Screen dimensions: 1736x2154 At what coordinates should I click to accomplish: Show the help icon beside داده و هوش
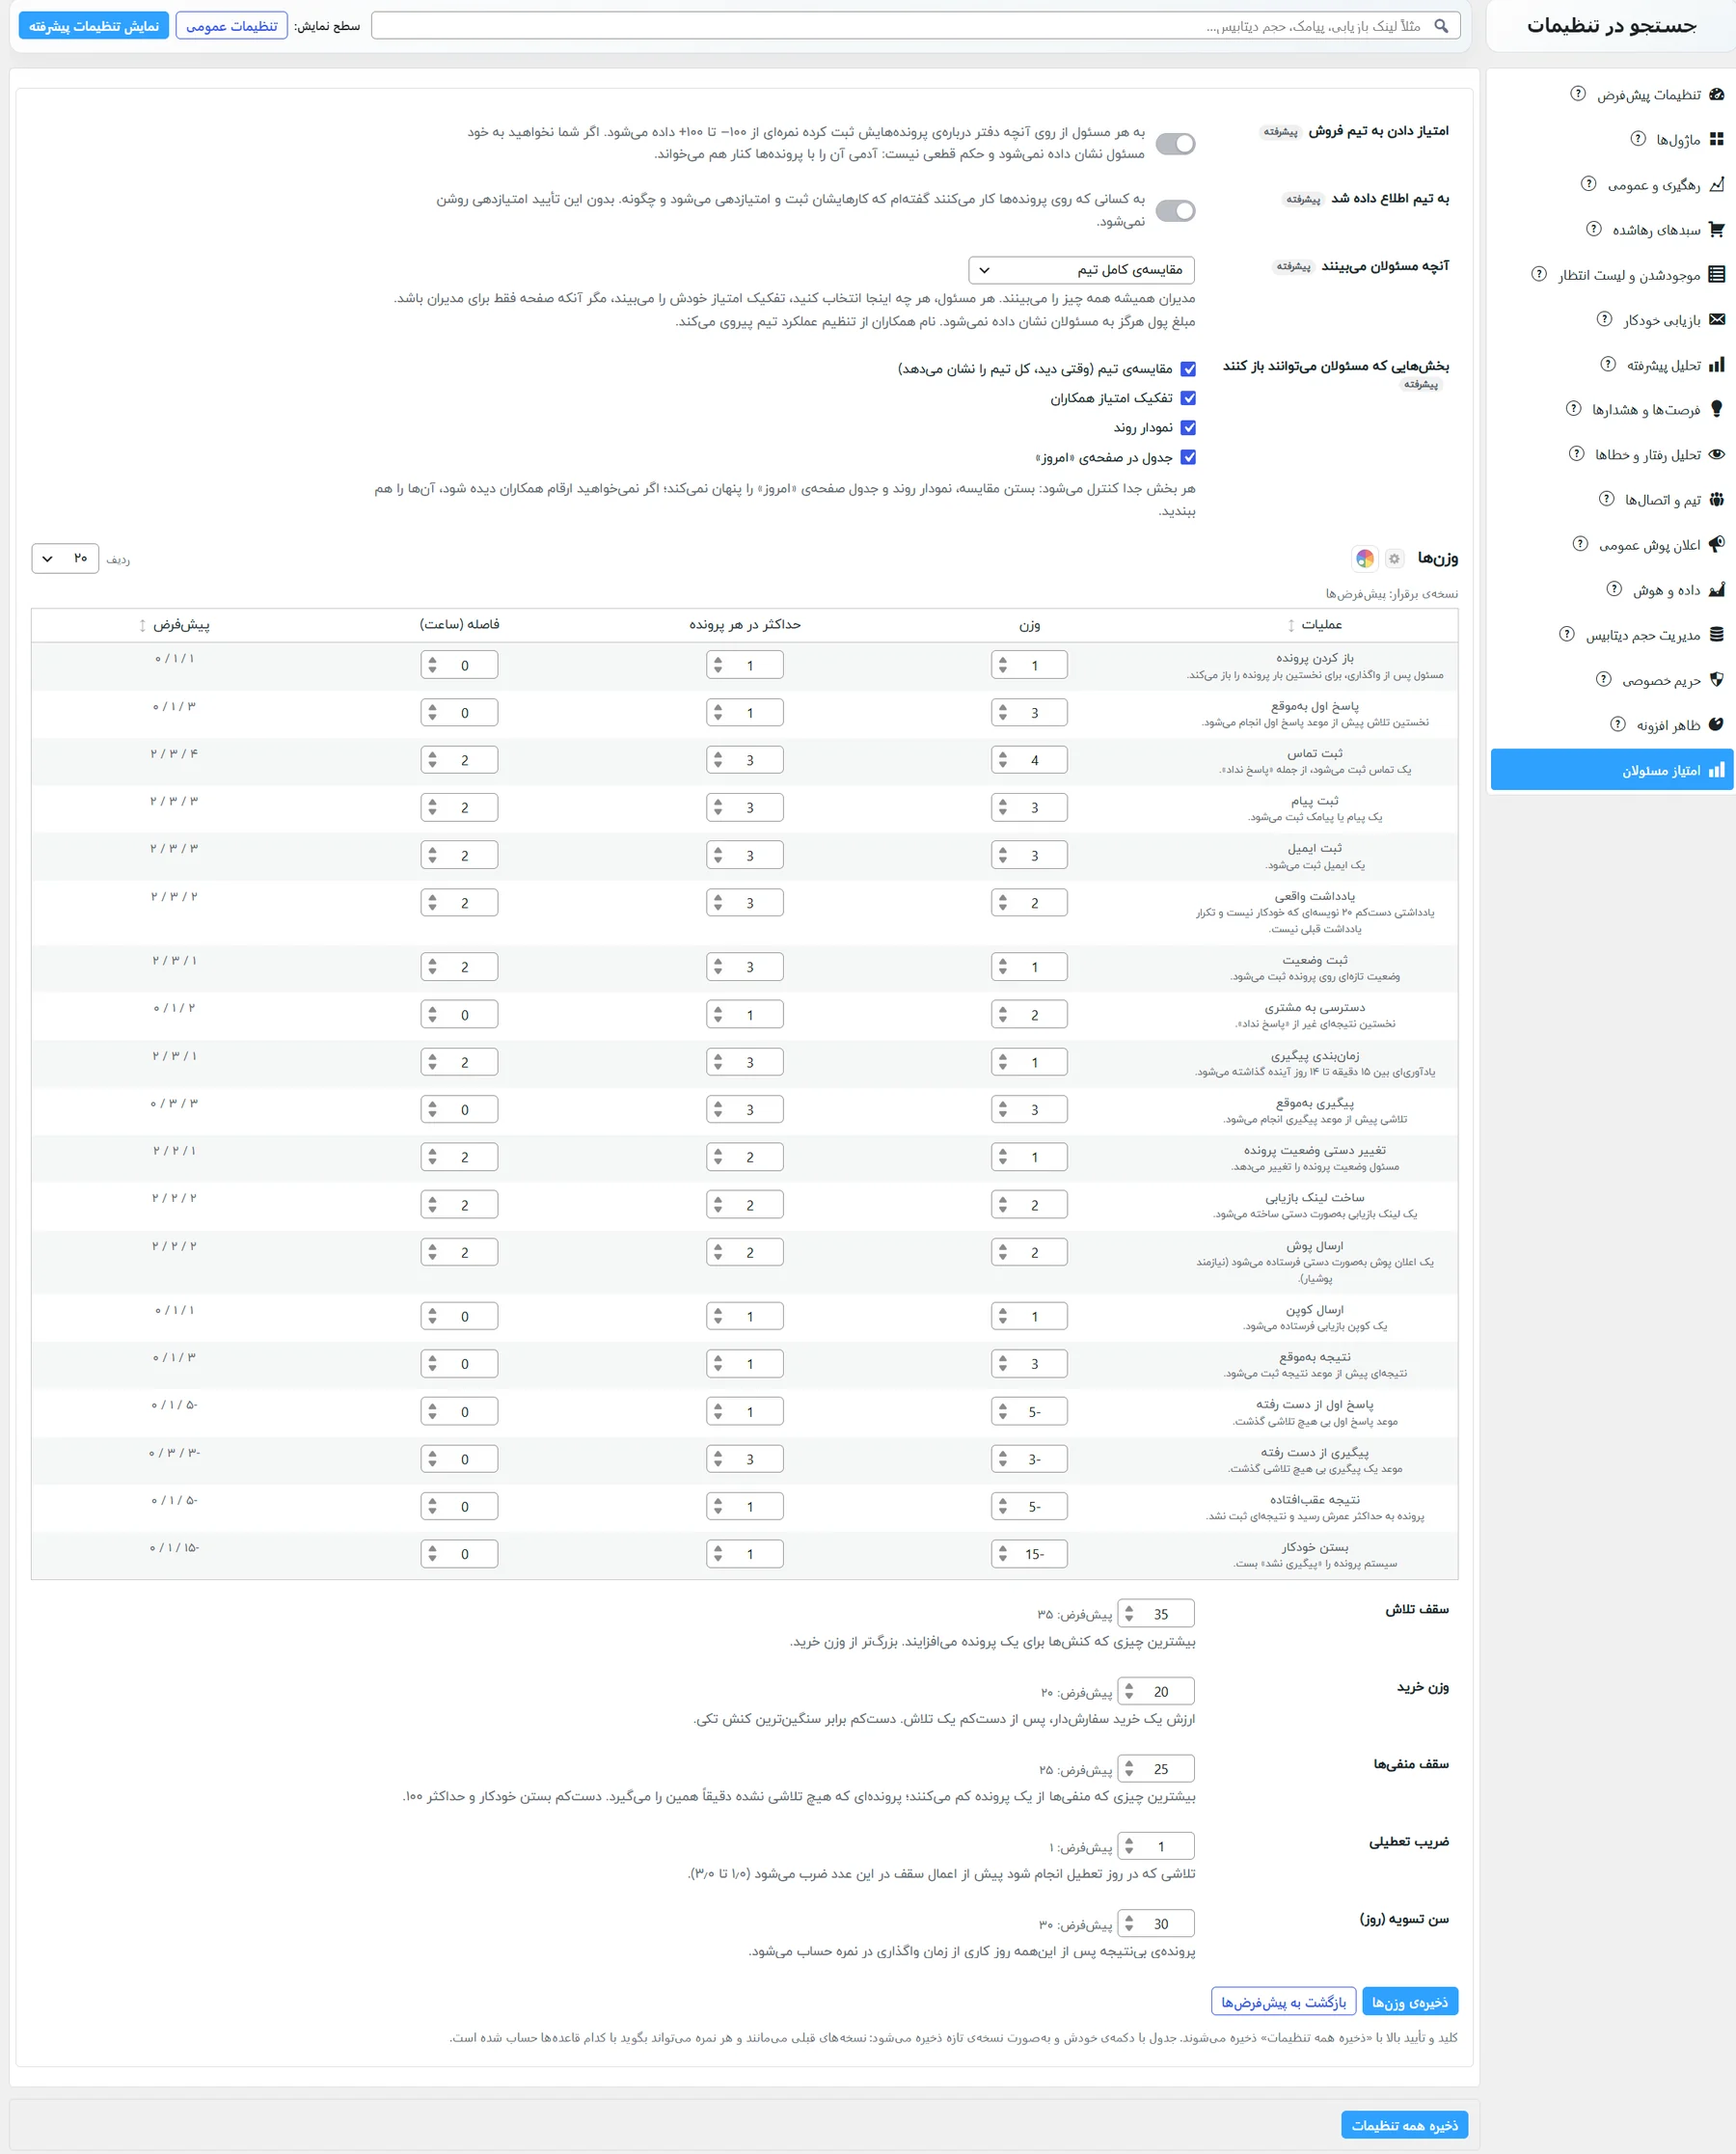[1614, 589]
